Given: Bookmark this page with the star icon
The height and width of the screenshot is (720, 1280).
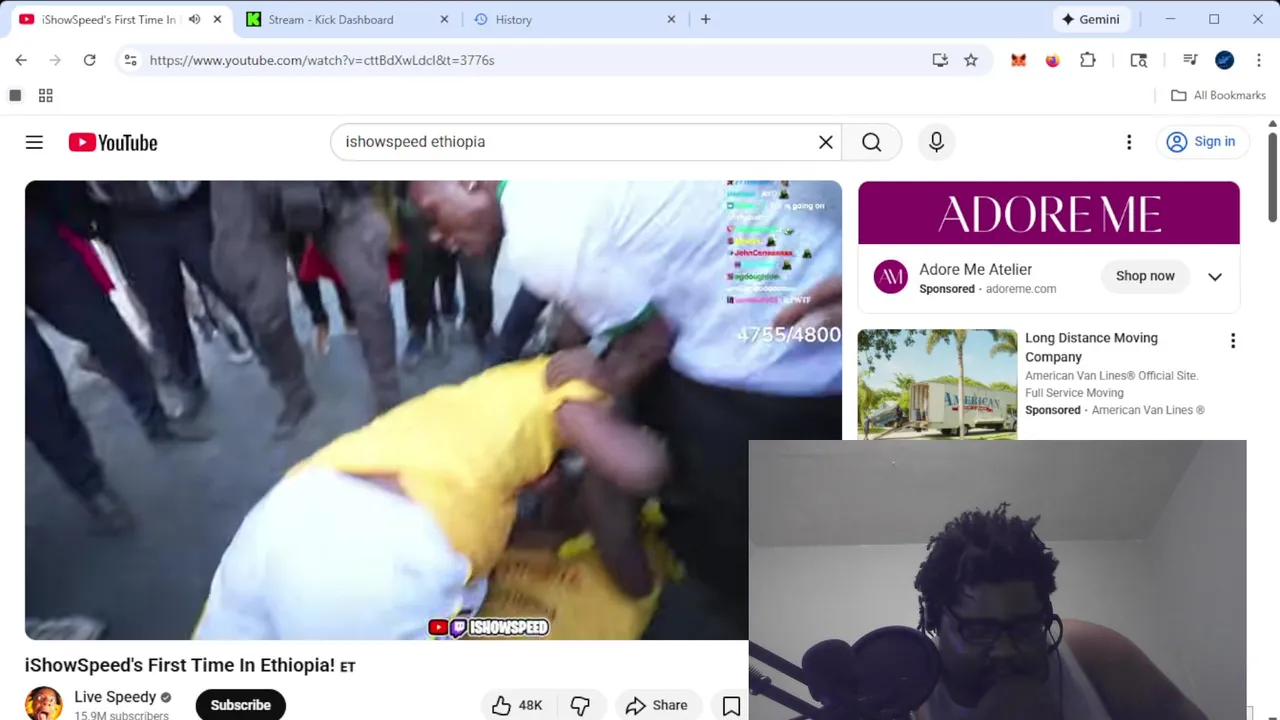Looking at the screenshot, I should [970, 60].
